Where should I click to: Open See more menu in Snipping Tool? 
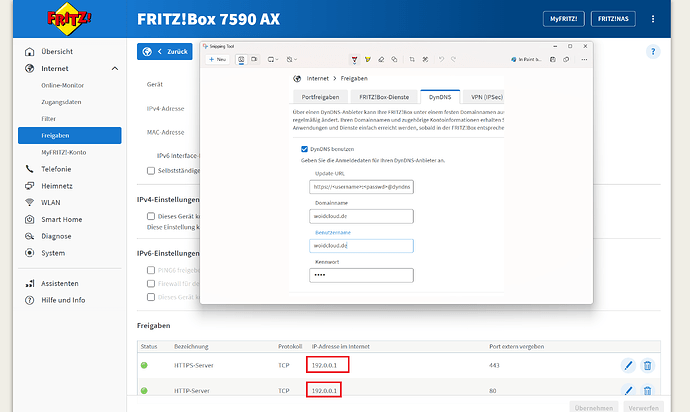(584, 59)
